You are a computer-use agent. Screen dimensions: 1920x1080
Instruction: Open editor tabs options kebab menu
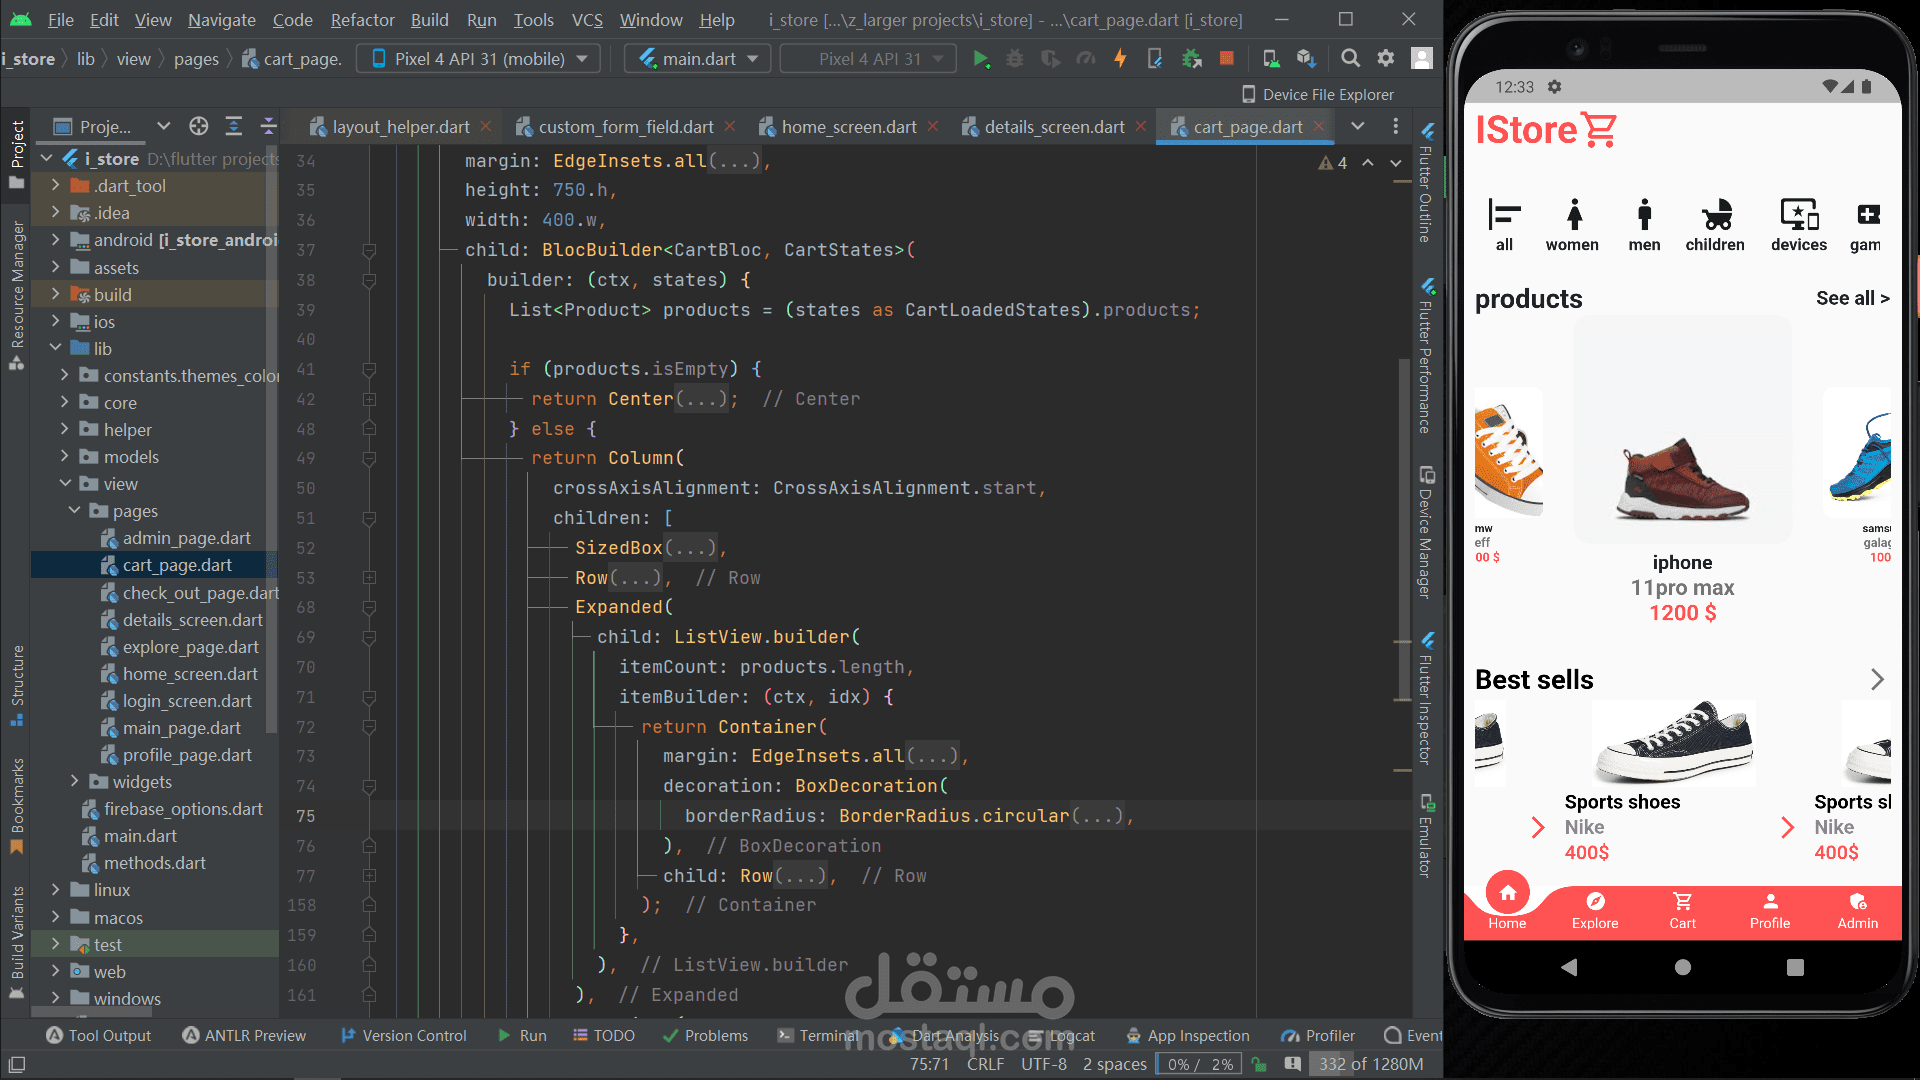click(x=1396, y=126)
